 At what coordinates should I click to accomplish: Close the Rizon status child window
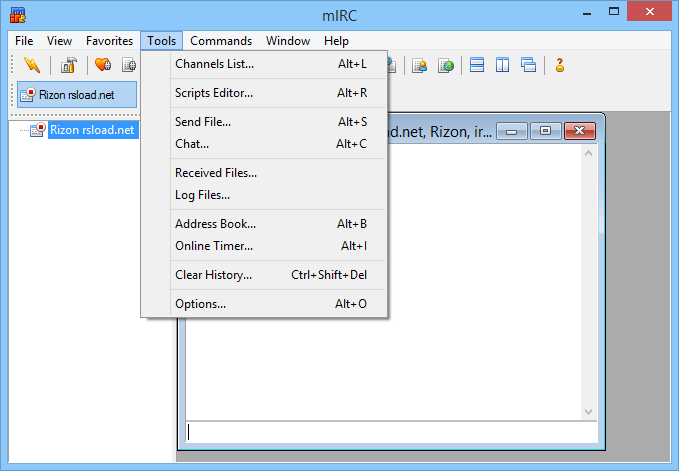(x=580, y=131)
